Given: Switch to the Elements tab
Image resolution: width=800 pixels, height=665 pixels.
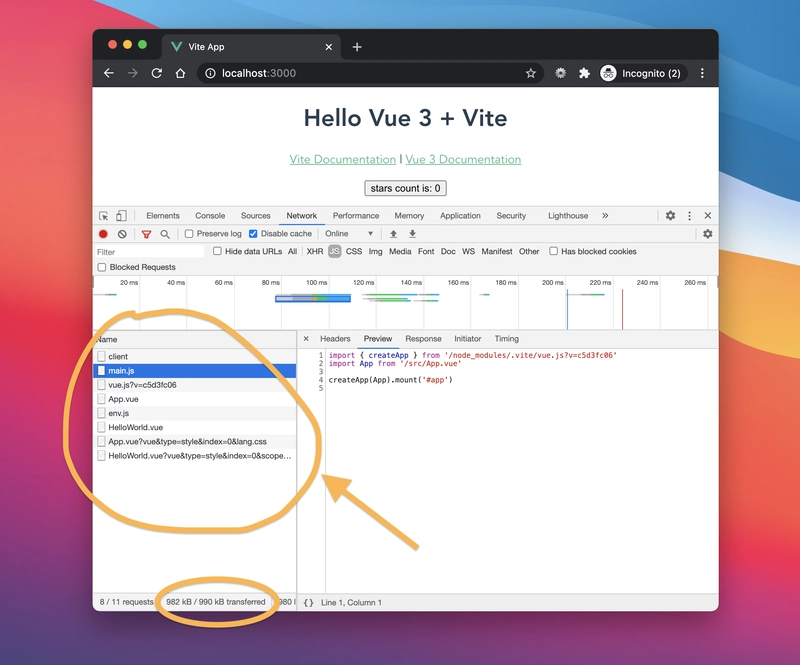Looking at the screenshot, I should point(163,216).
